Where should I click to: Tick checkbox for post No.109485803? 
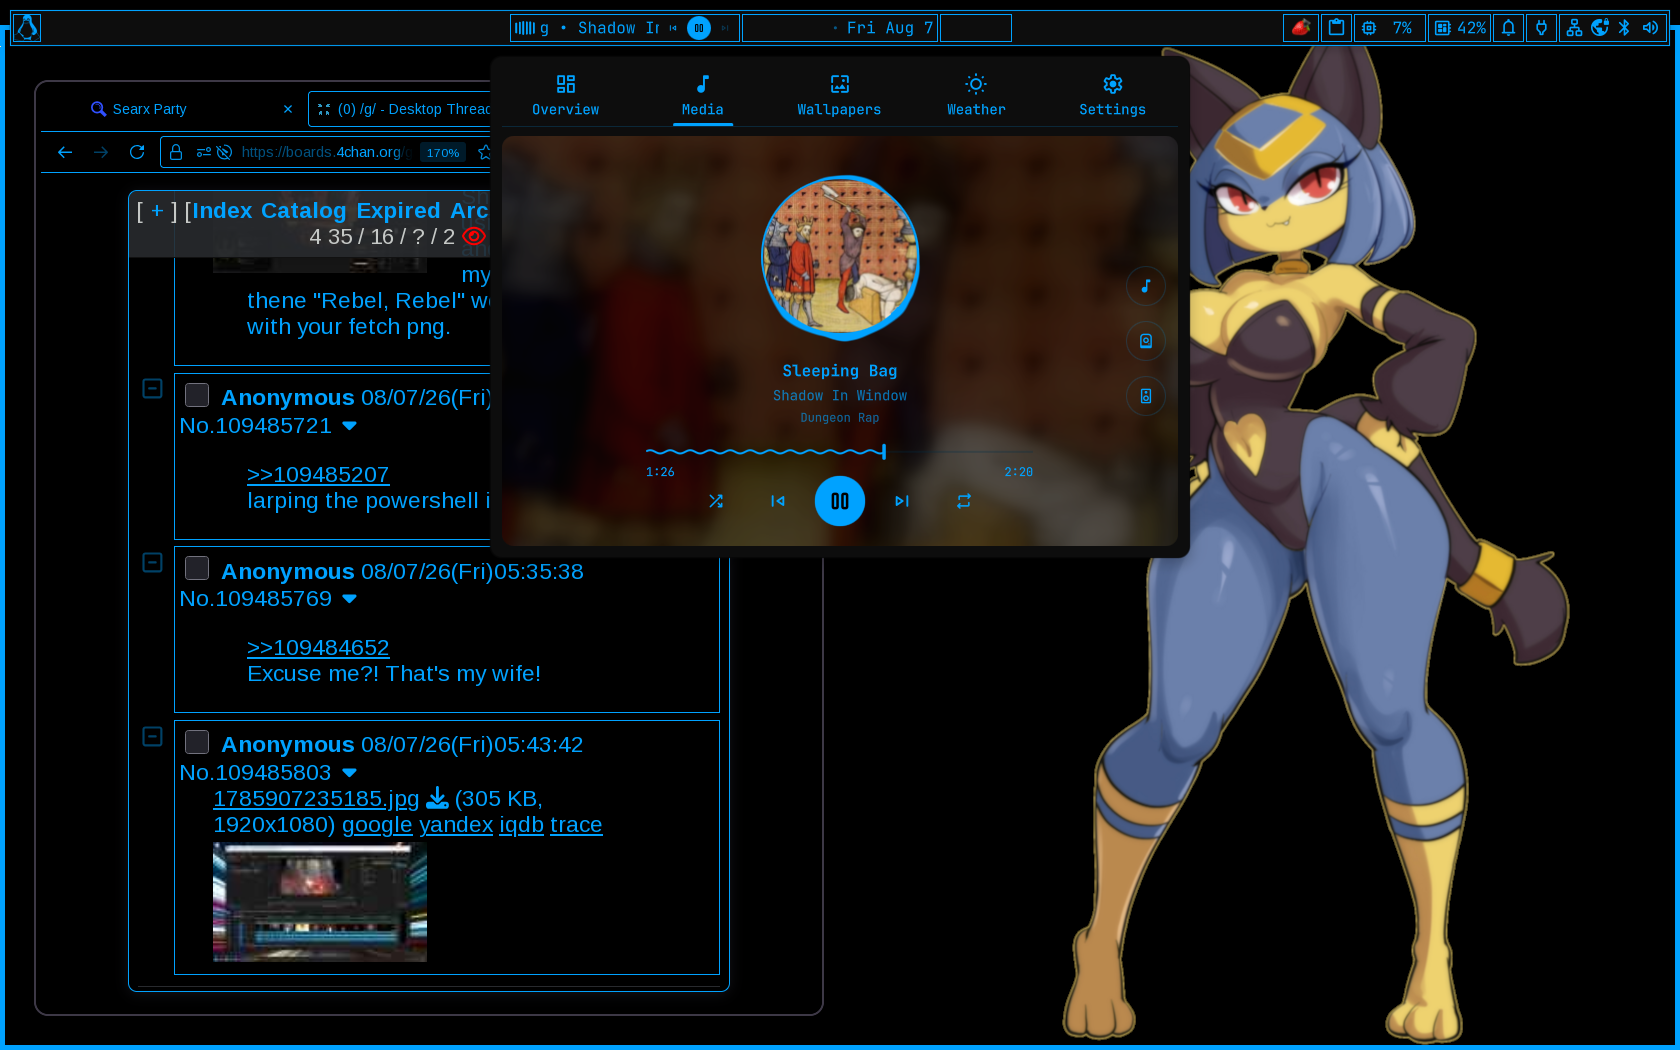(x=197, y=742)
